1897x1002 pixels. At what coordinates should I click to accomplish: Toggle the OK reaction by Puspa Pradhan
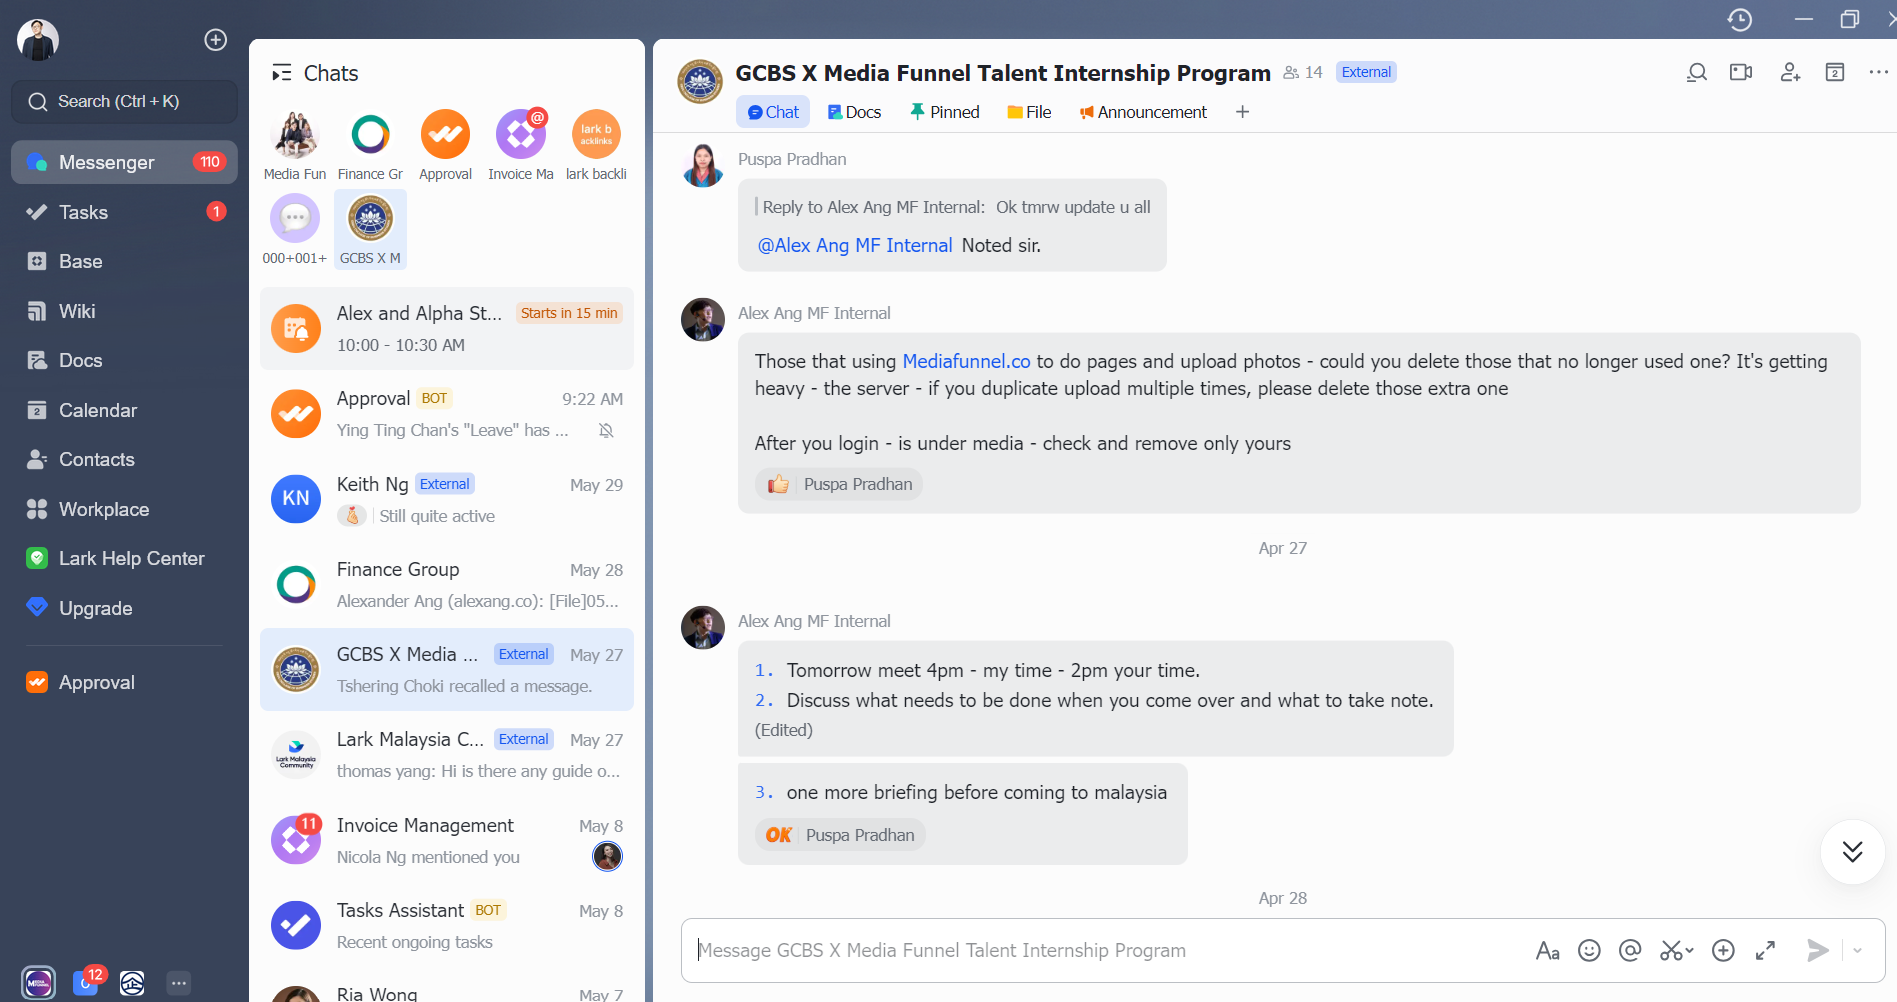click(x=840, y=835)
